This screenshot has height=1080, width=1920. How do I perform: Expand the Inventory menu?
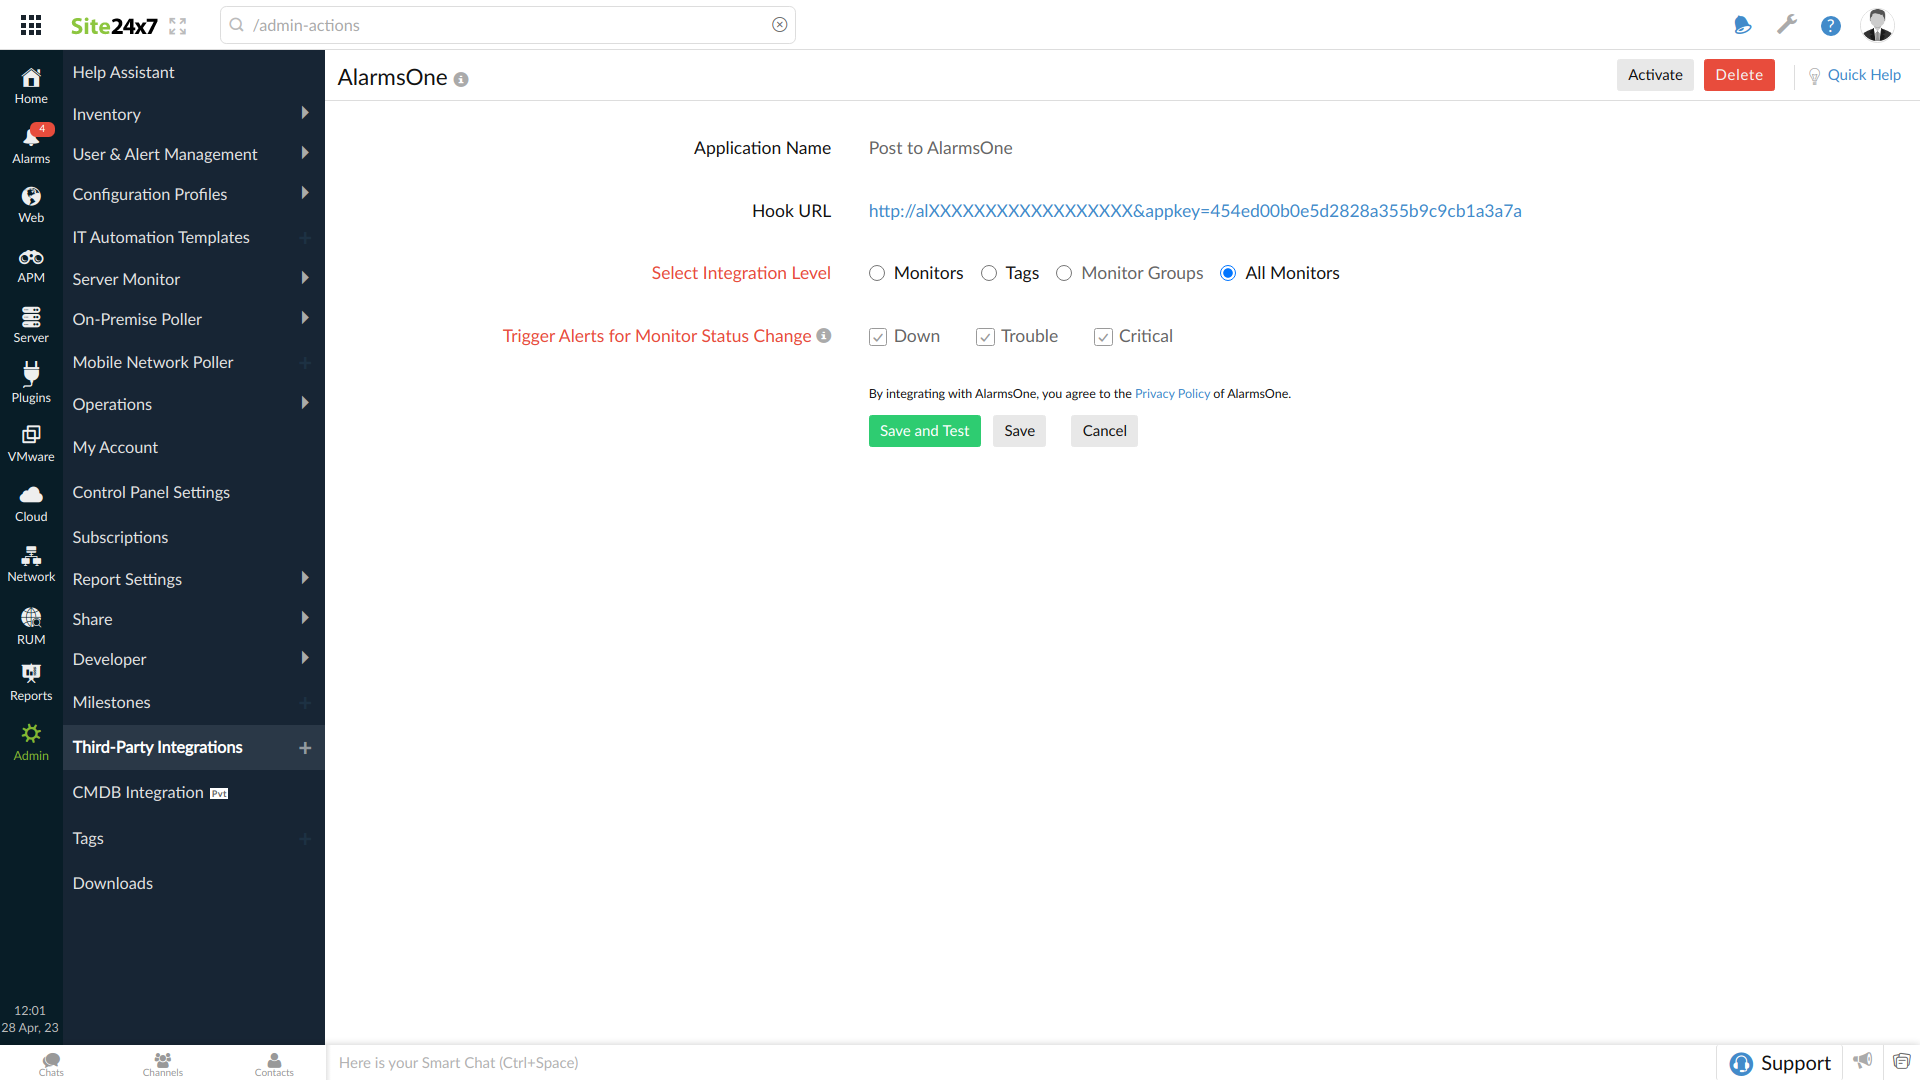106,113
